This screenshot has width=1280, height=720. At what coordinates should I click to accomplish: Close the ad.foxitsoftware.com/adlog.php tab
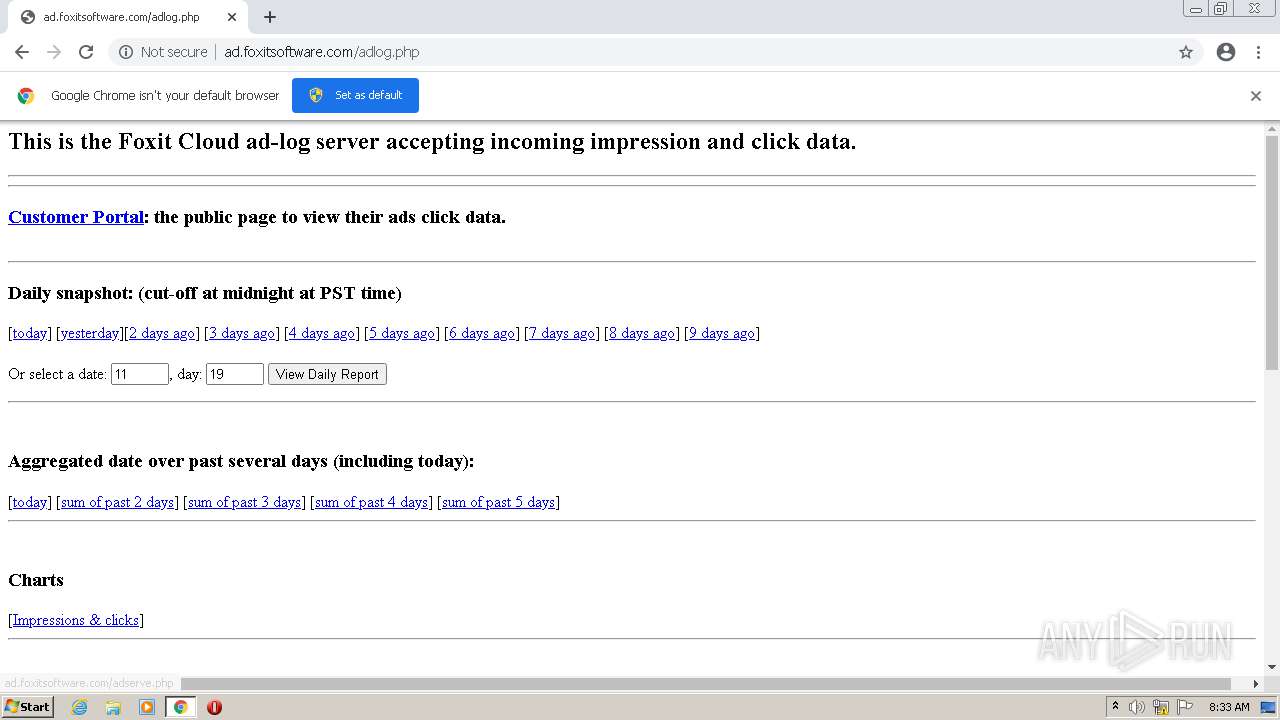pyautogui.click(x=231, y=17)
